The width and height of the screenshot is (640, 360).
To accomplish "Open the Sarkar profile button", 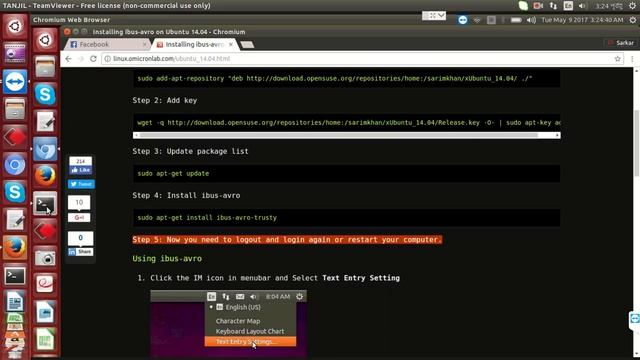I will [621, 43].
